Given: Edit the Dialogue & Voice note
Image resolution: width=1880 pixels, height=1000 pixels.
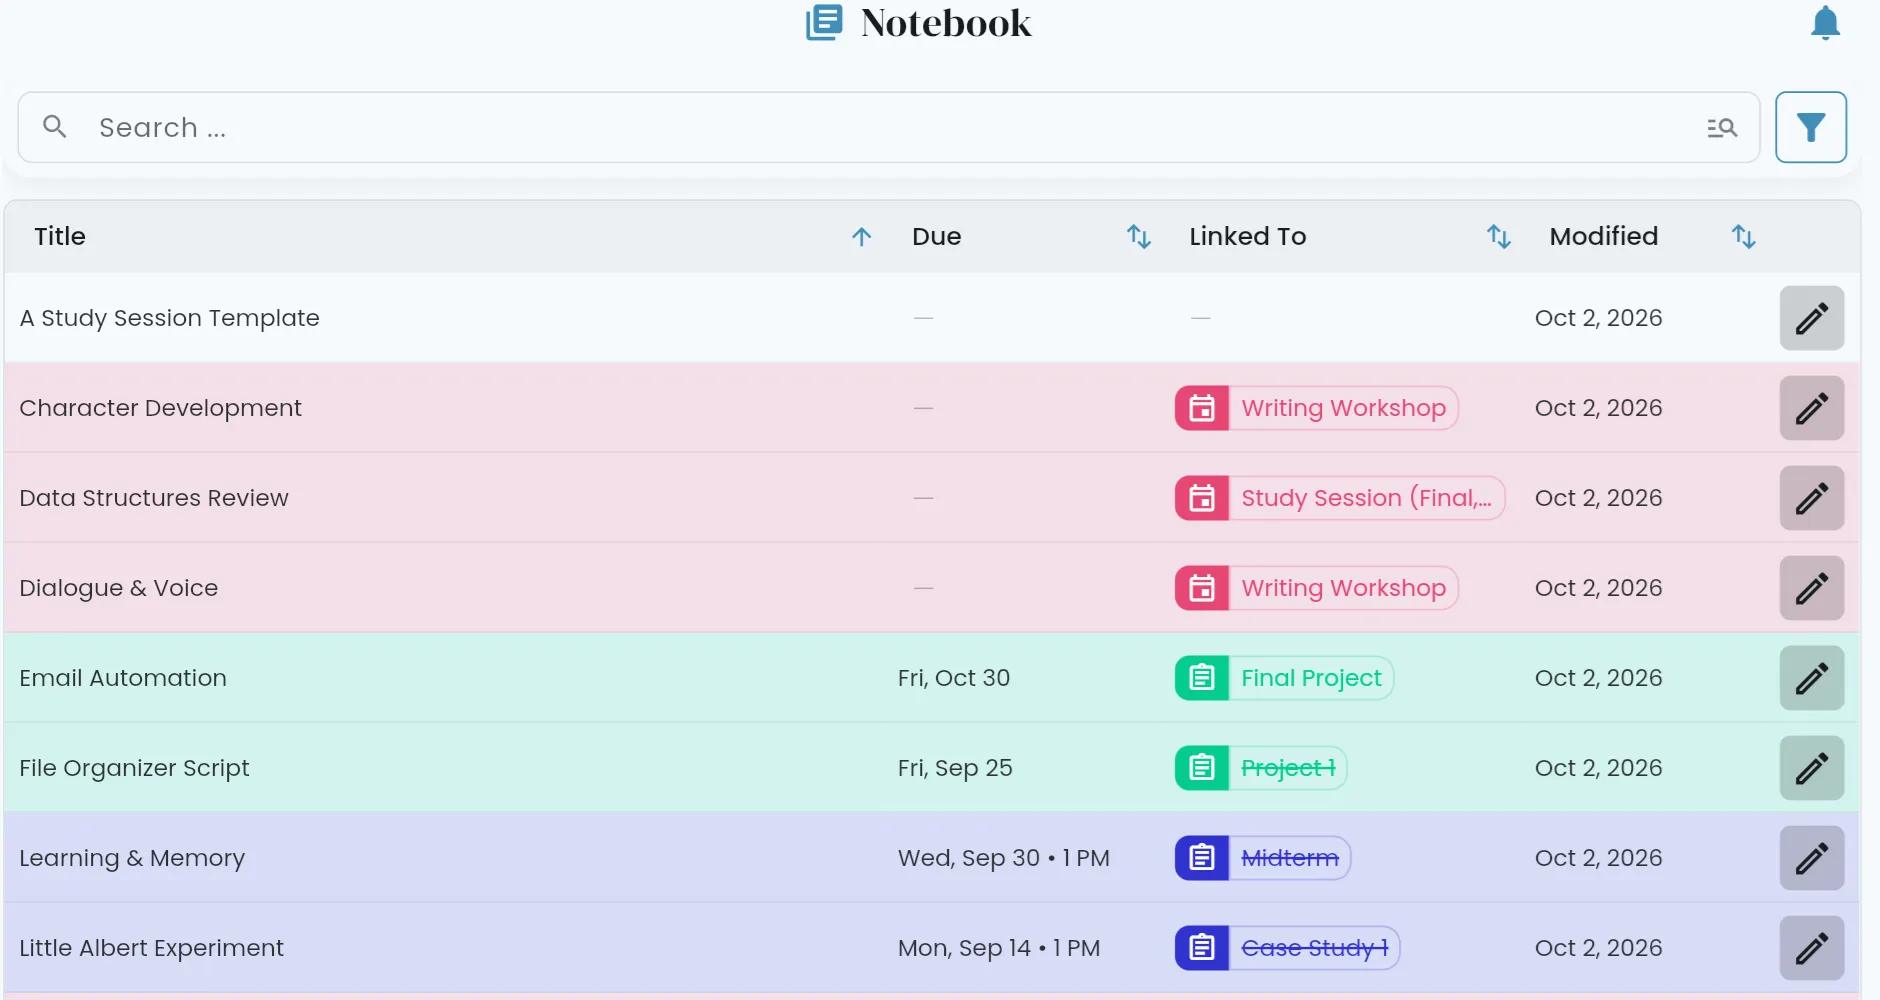Looking at the screenshot, I should coord(1811,588).
